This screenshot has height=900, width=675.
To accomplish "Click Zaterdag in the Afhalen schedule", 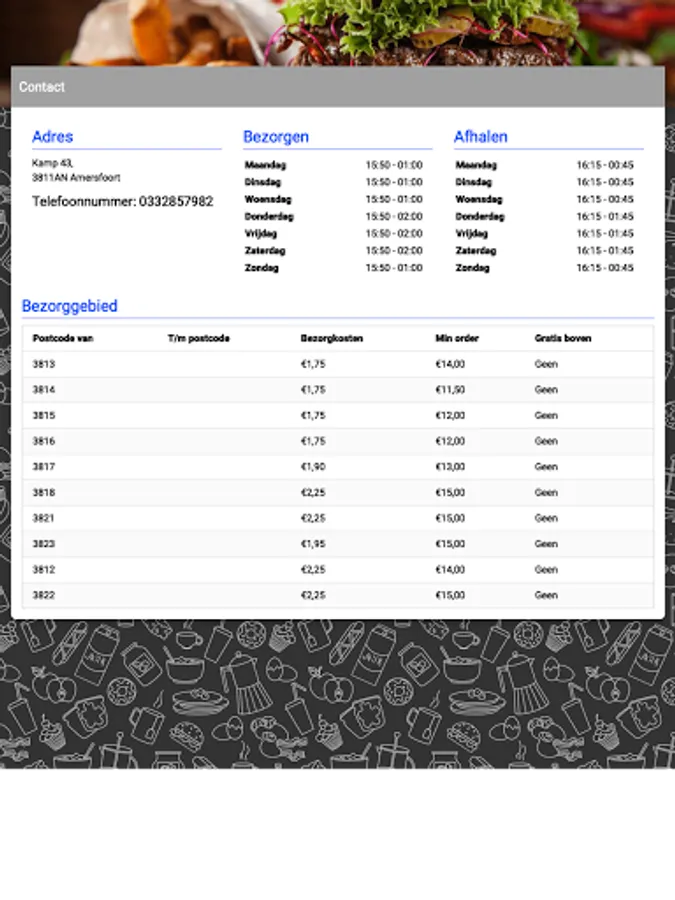I will [x=476, y=251].
